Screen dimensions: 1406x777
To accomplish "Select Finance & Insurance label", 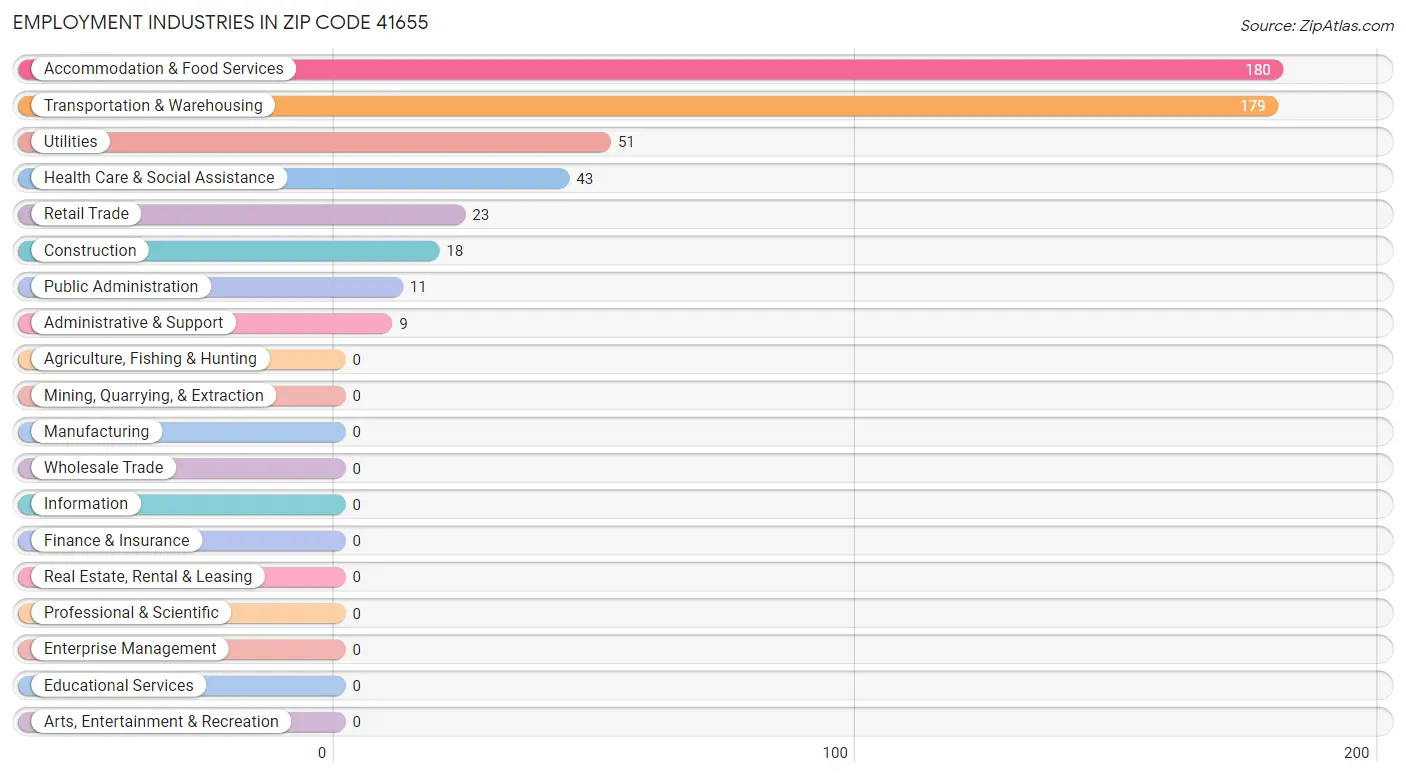I will coord(116,540).
